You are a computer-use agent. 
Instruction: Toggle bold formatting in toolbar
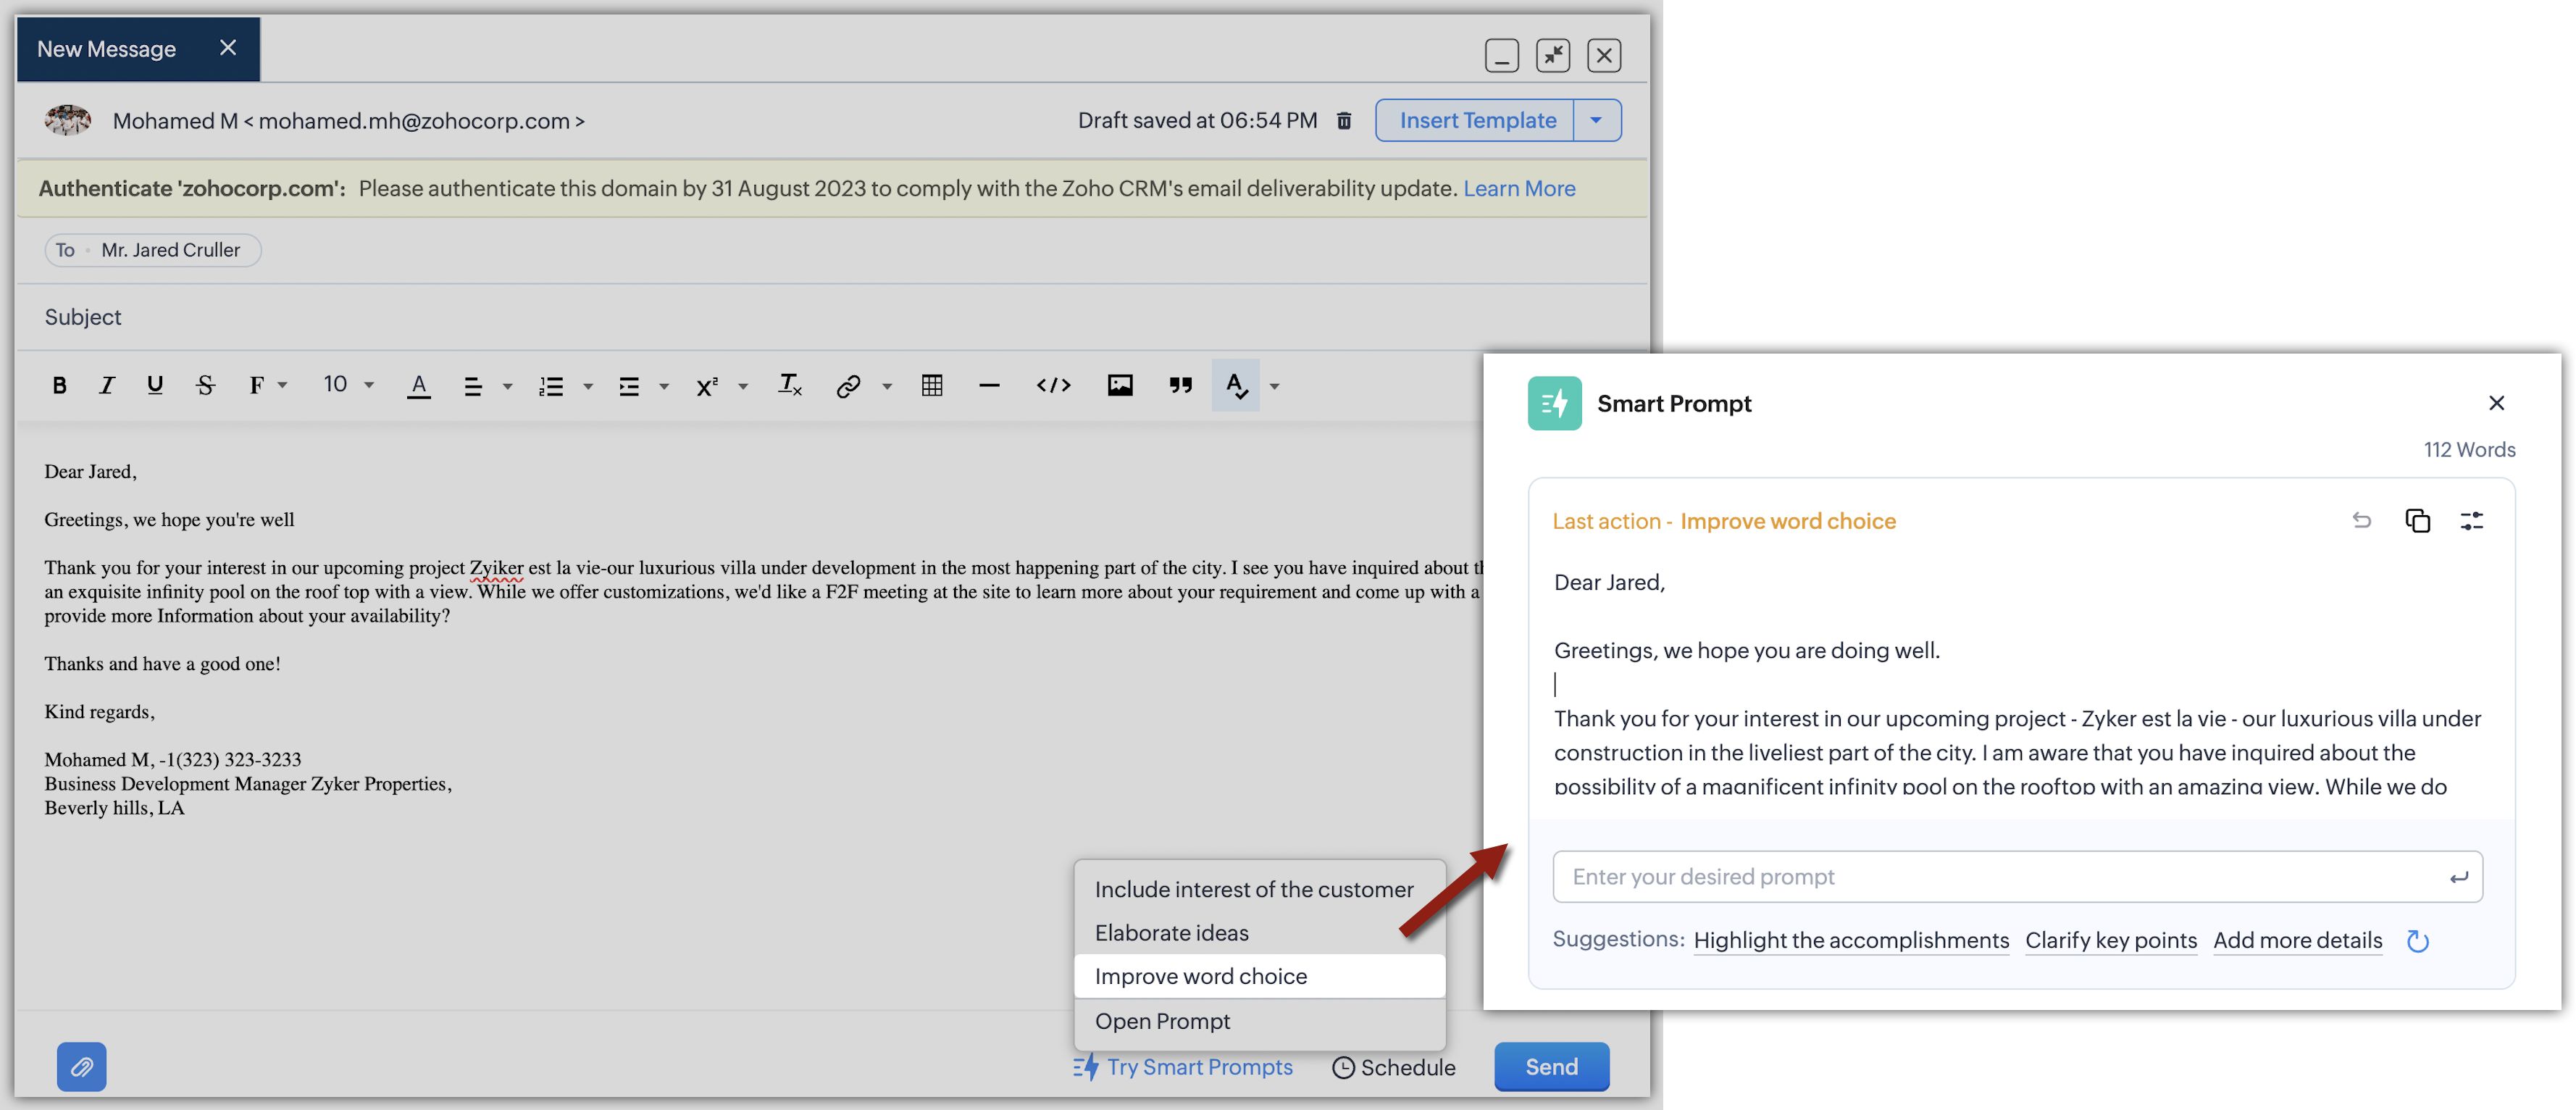point(59,385)
